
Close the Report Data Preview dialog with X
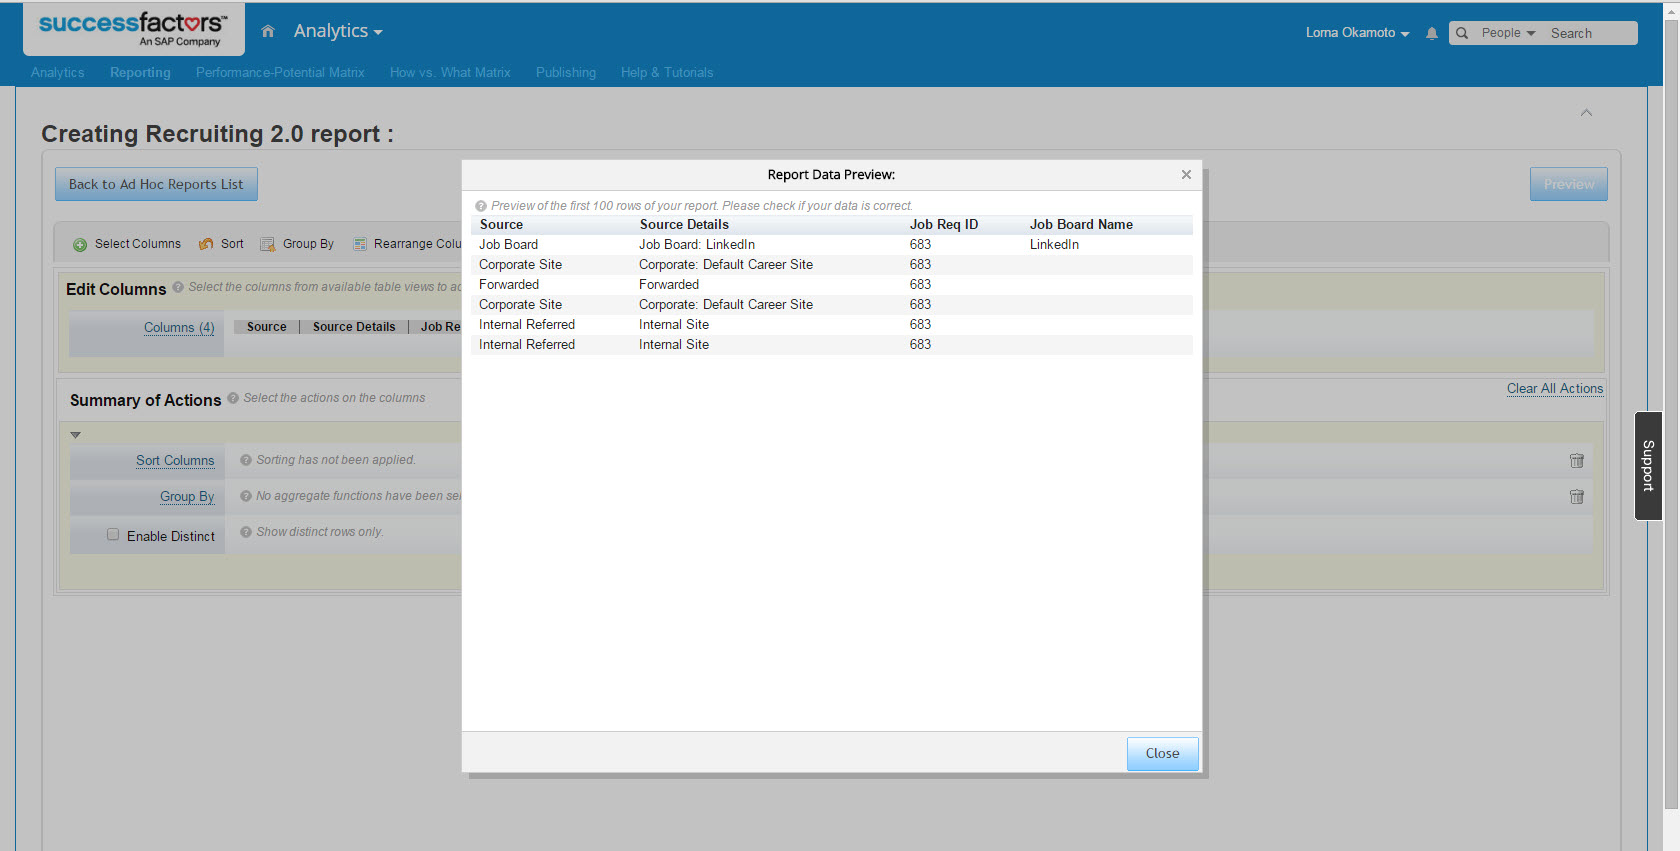click(1186, 174)
